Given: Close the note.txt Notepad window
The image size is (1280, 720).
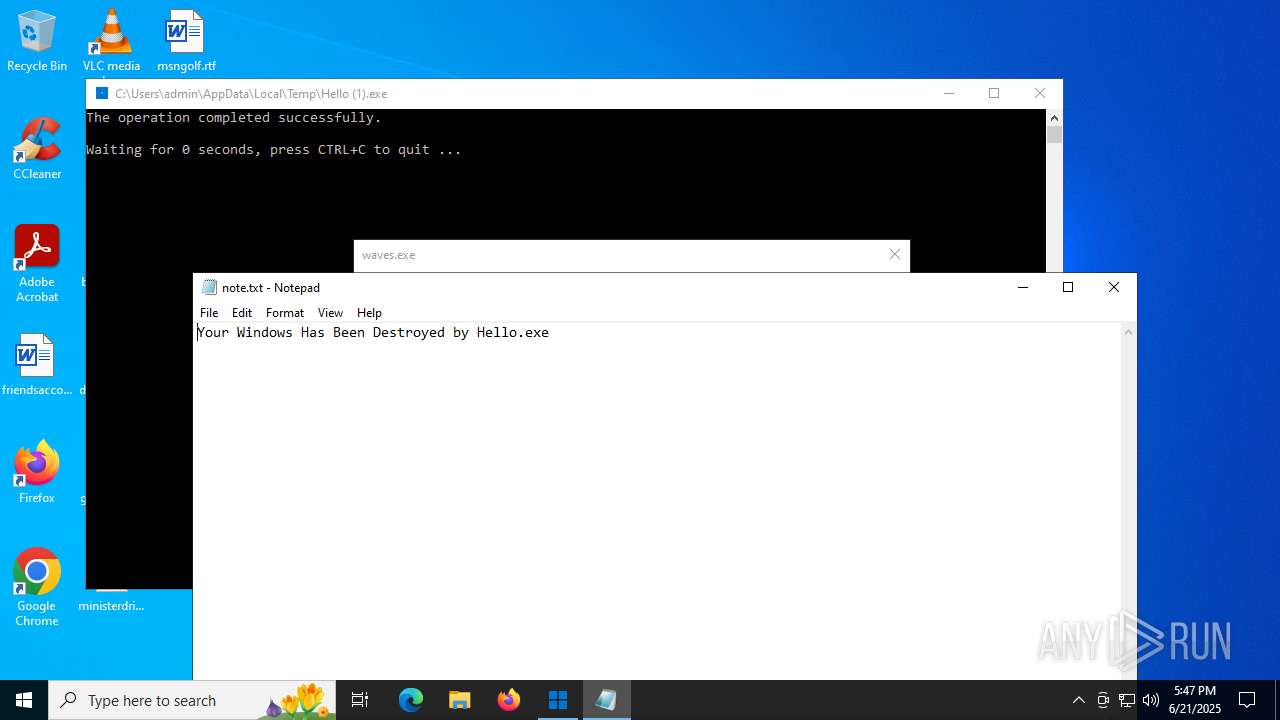Looking at the screenshot, I should tap(1114, 287).
